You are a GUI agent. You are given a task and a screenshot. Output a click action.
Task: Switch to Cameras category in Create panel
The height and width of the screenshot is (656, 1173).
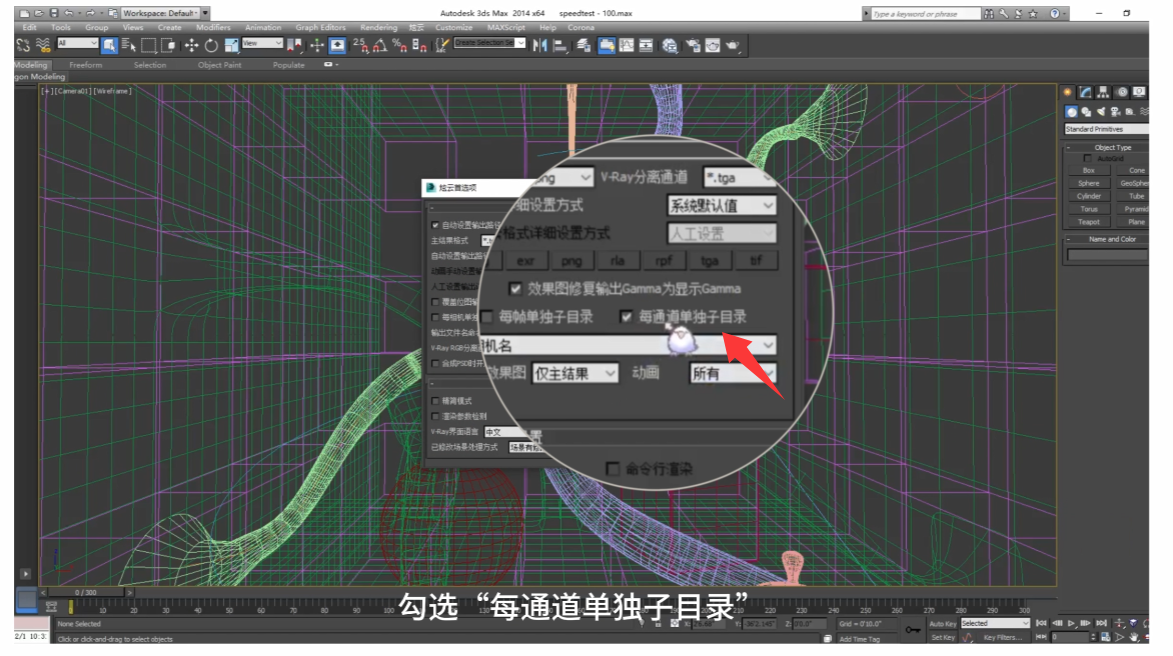click(1115, 112)
